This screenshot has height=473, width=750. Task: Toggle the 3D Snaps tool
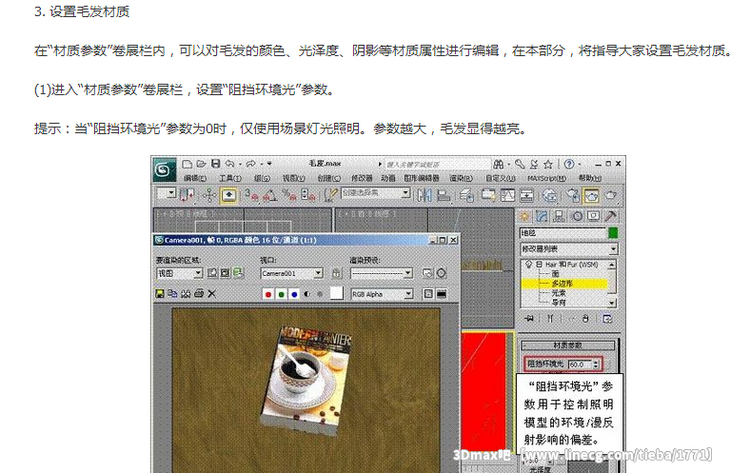pyautogui.click(x=251, y=195)
